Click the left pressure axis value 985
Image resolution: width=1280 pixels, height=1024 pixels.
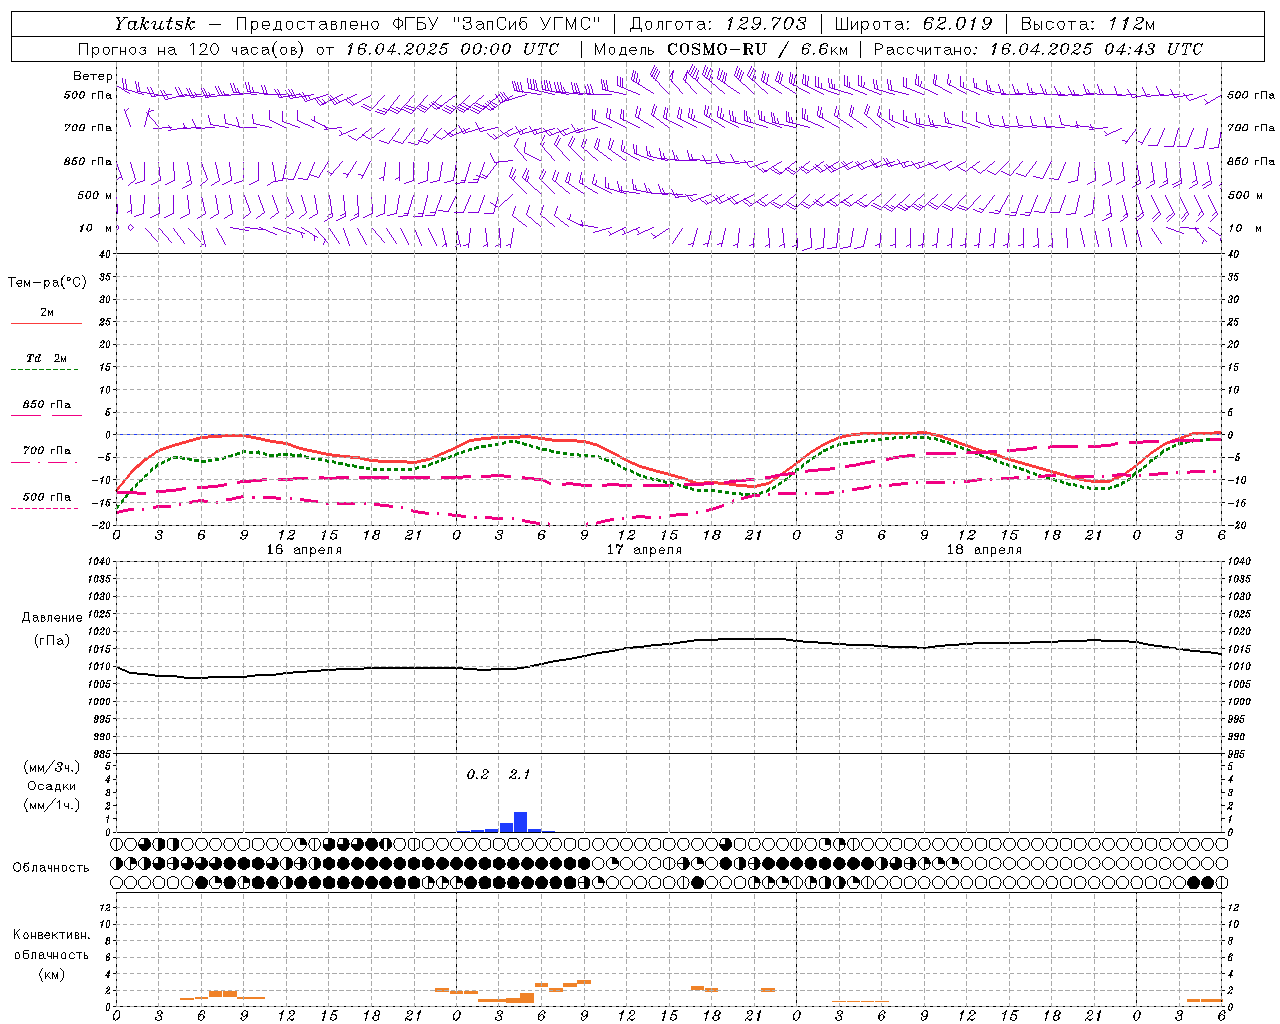tap(100, 754)
